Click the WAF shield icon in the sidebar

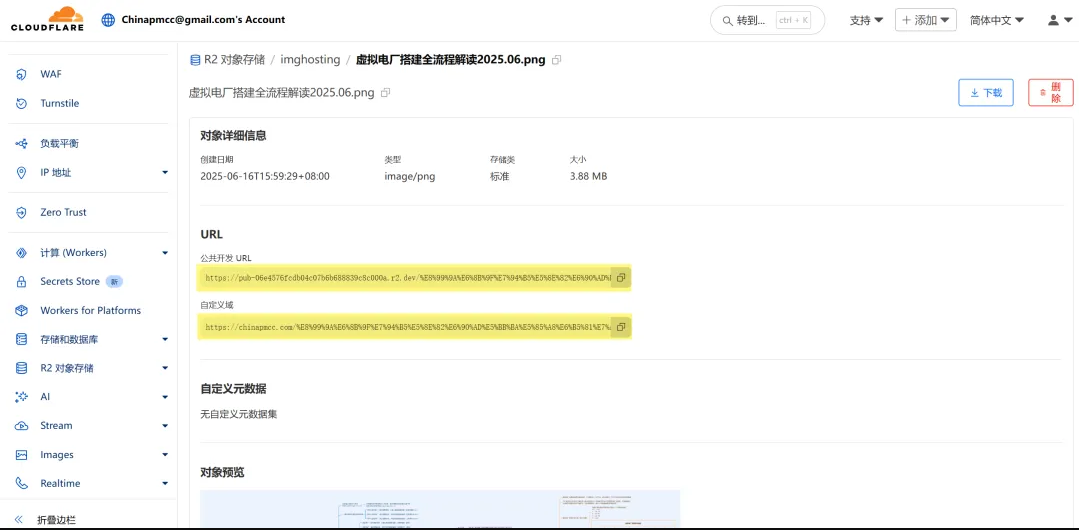(21, 74)
